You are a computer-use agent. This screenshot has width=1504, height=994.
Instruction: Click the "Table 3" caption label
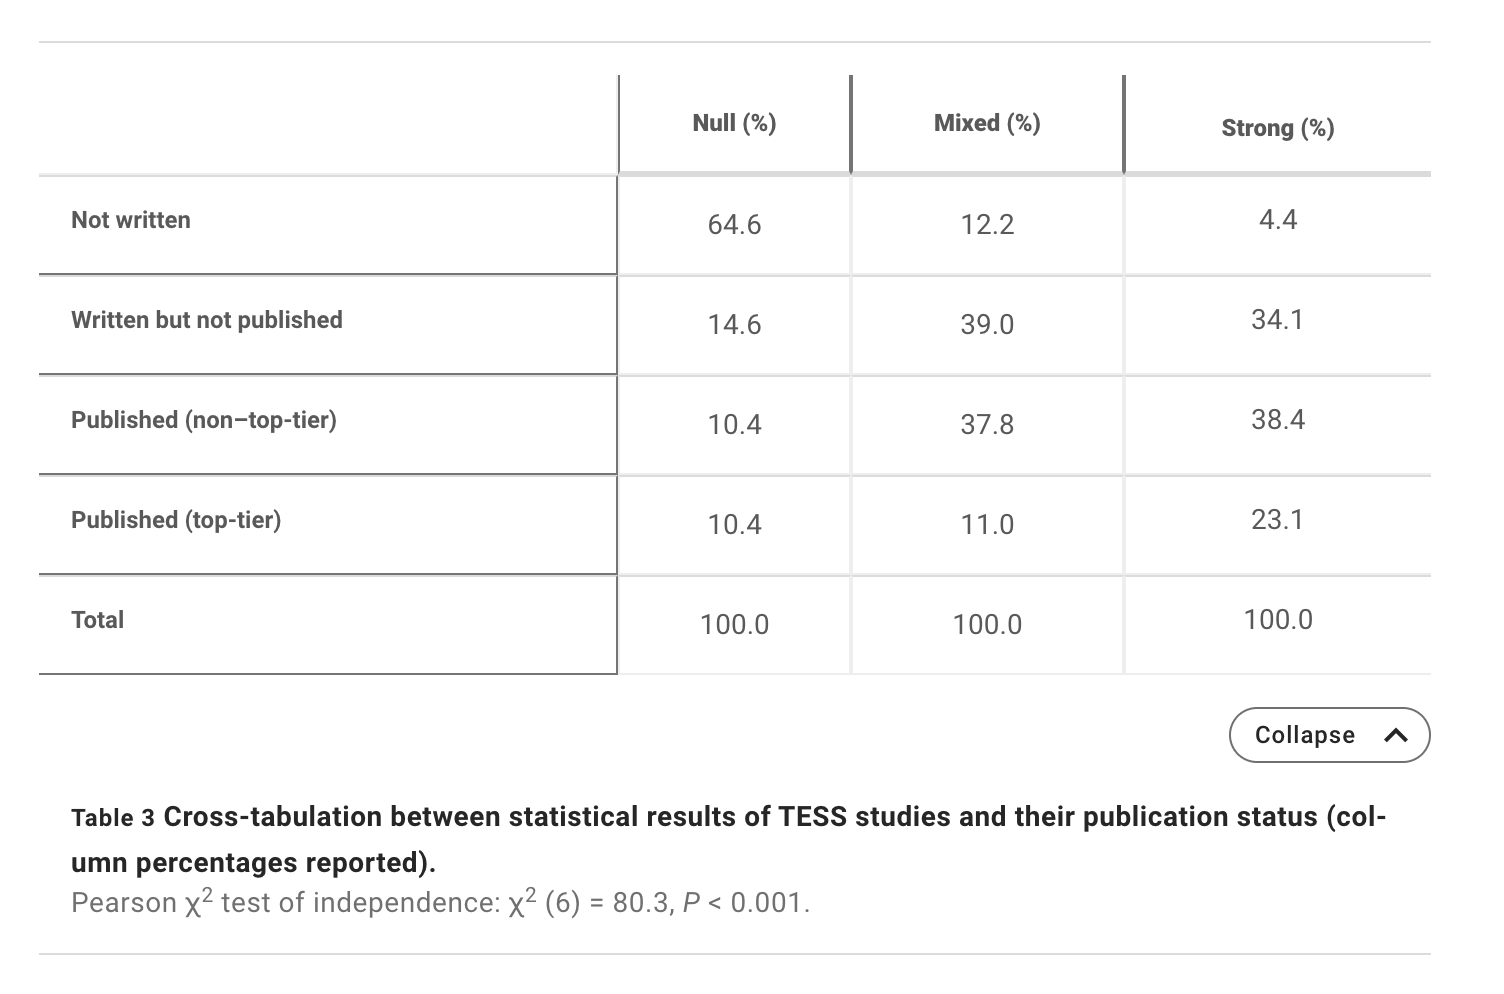[112, 818]
